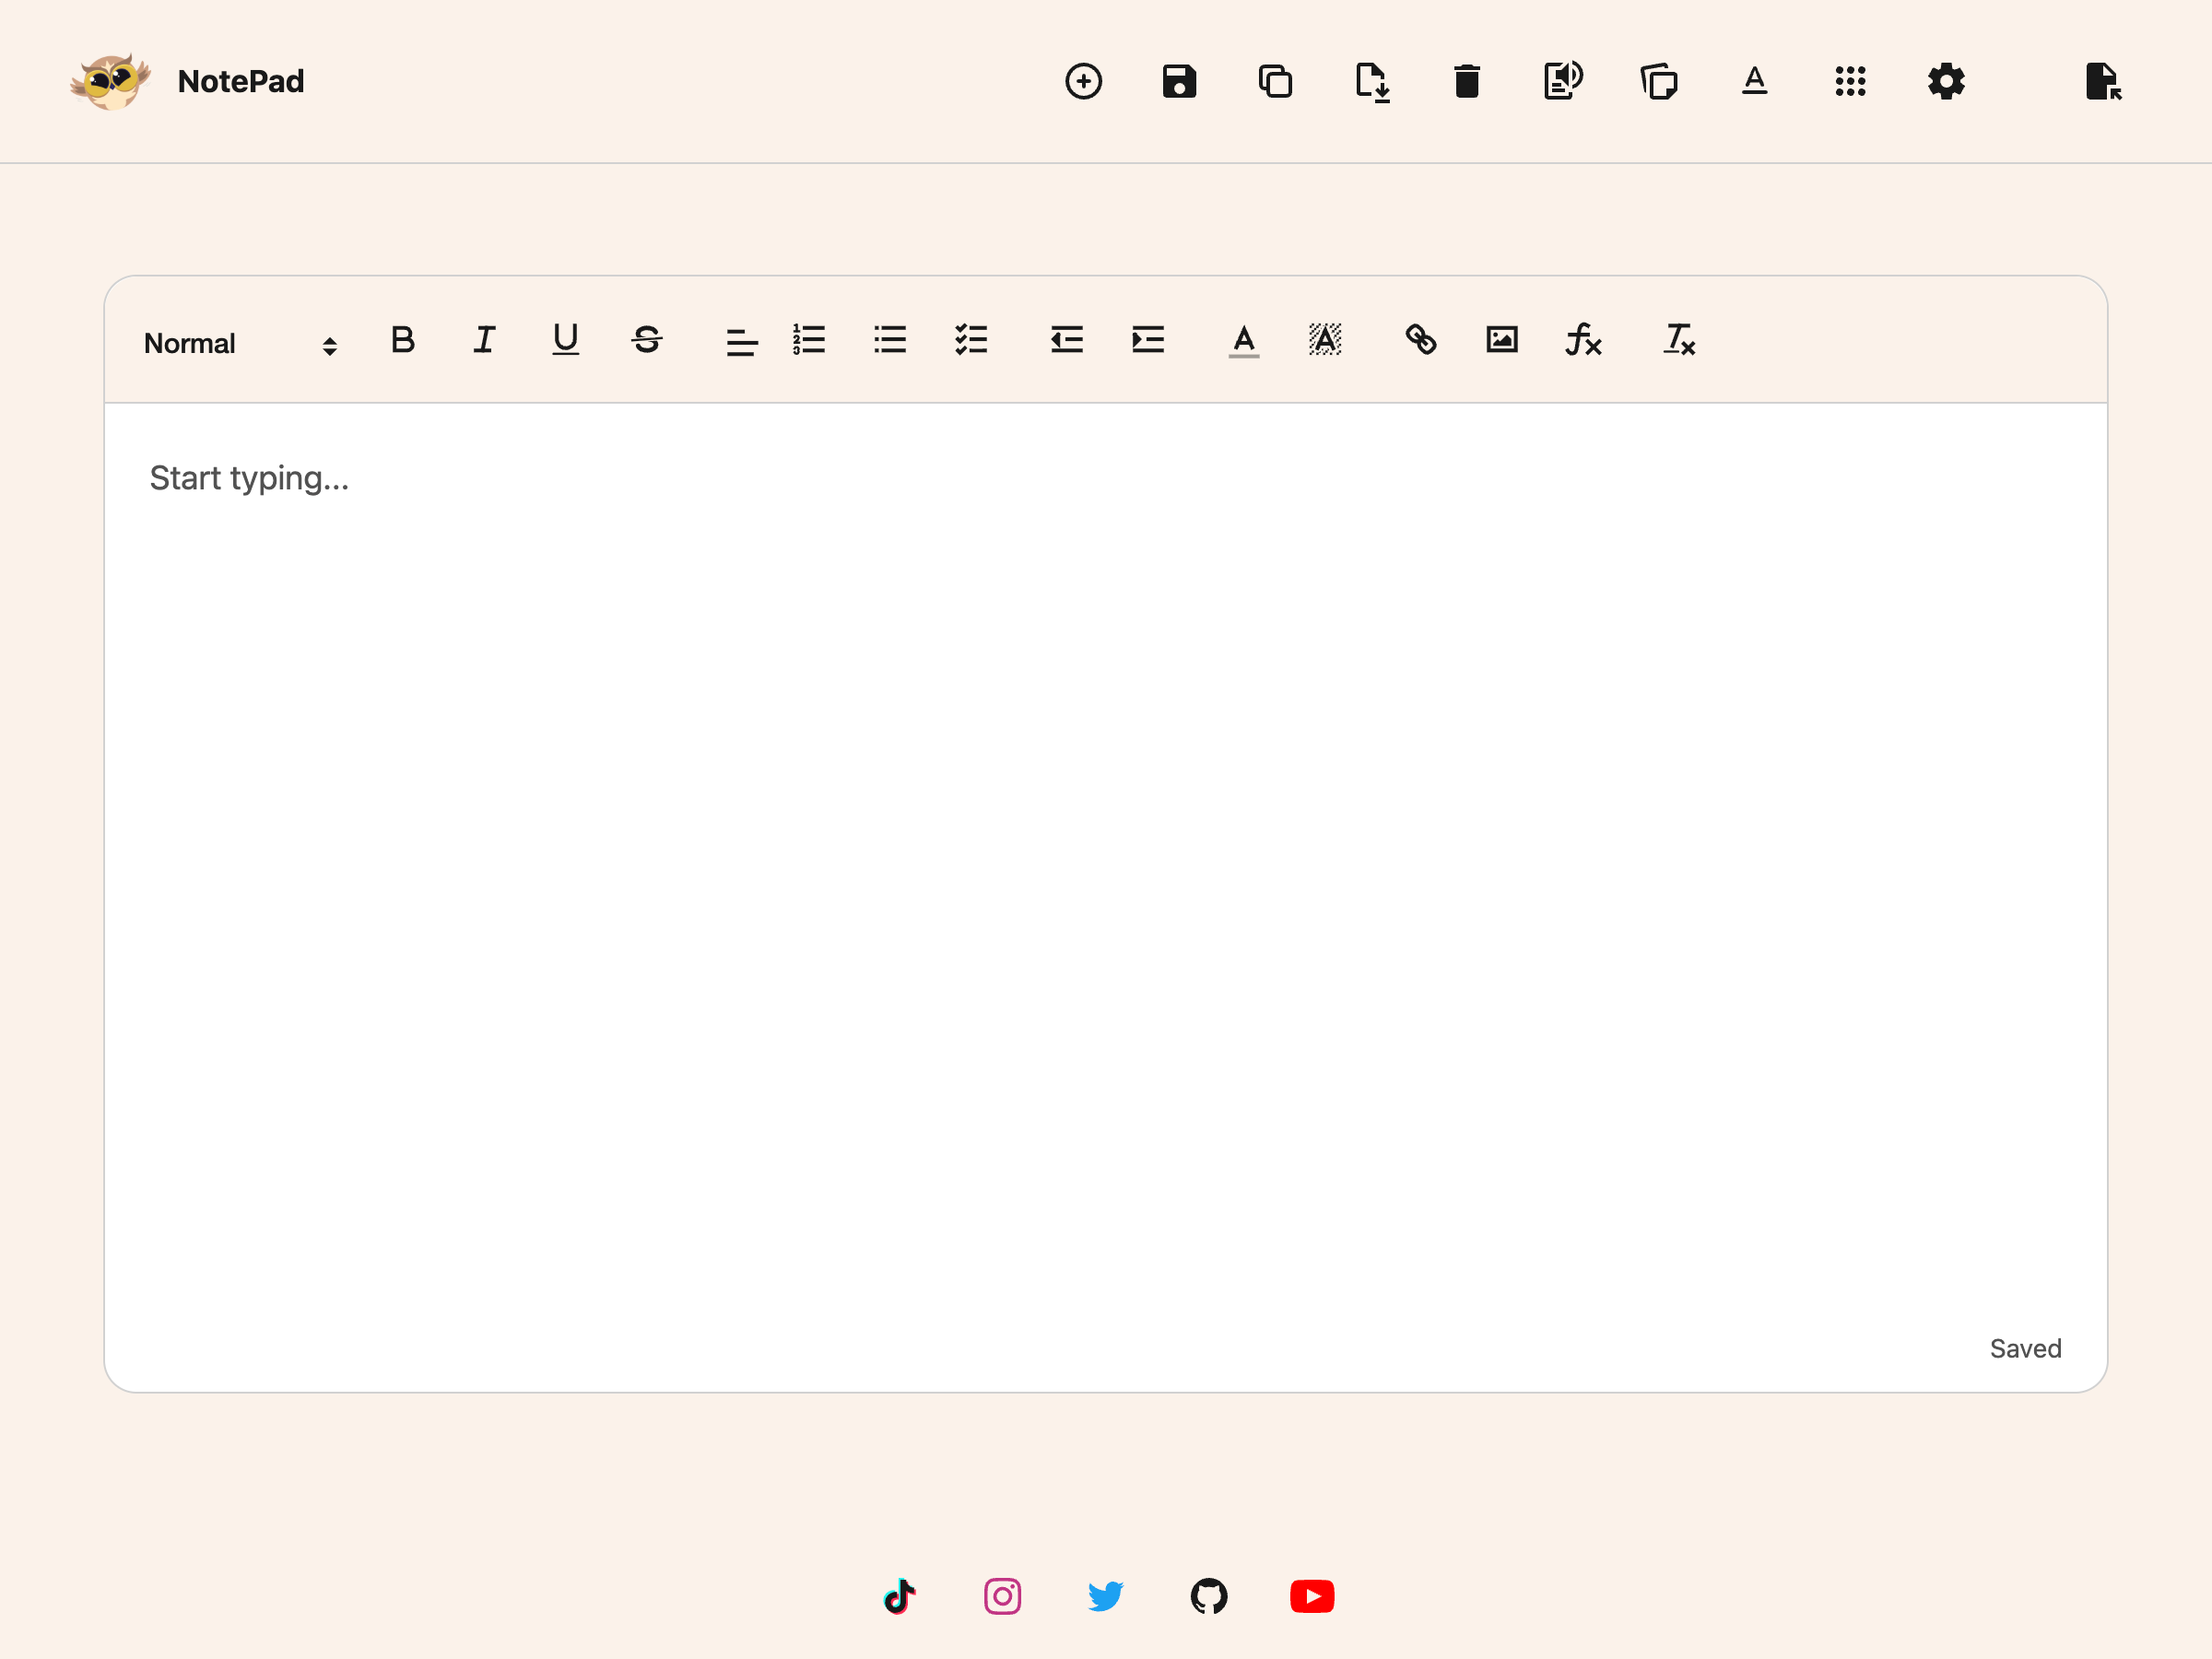Screen dimensions: 2212x1659
Task: Click the NotePad title text
Action: click(240, 81)
